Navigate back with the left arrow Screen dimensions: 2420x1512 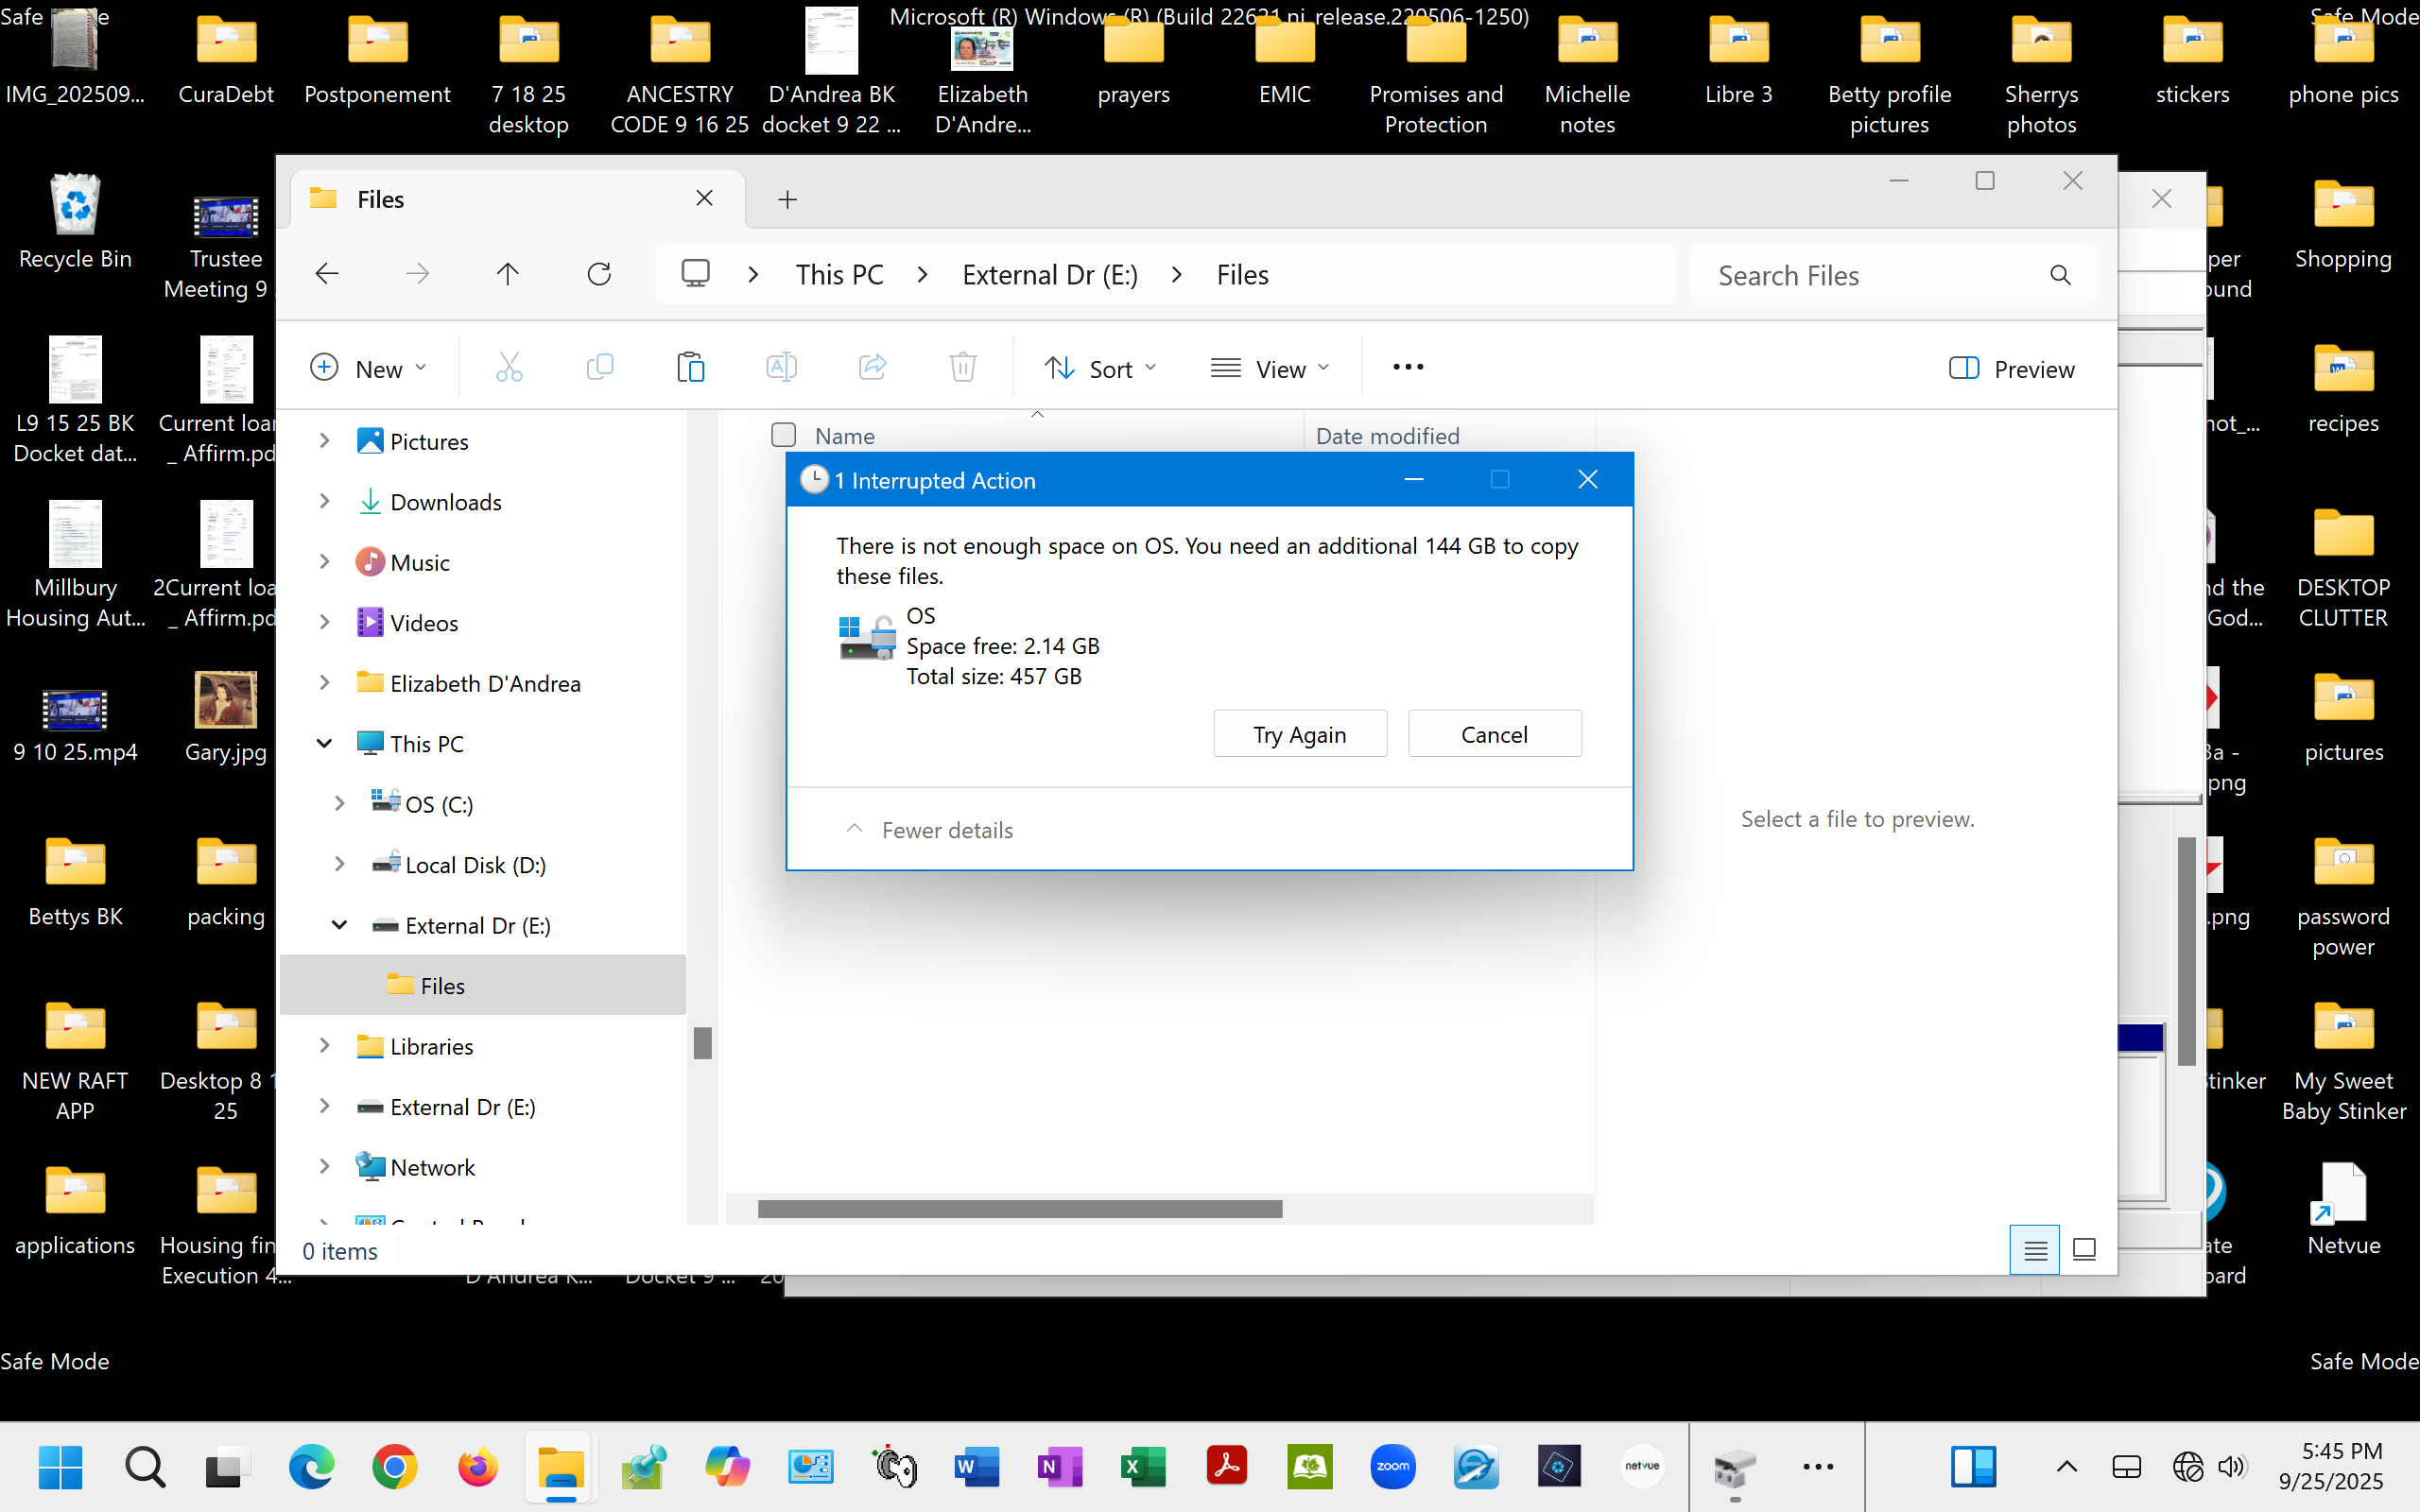pyautogui.click(x=327, y=274)
